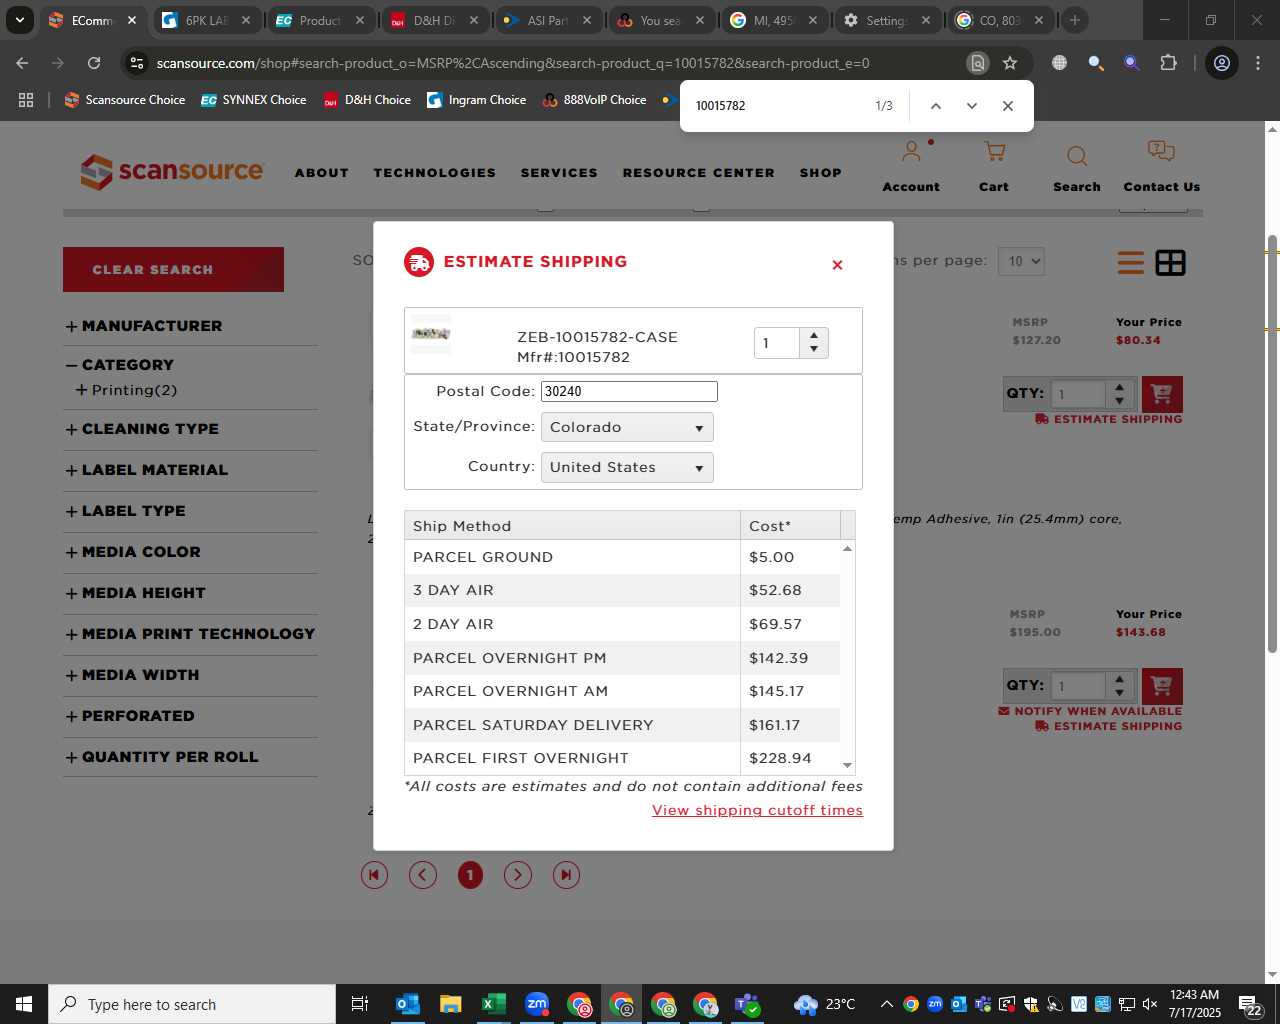
Task: Reload the browser page
Action: pos(94,63)
